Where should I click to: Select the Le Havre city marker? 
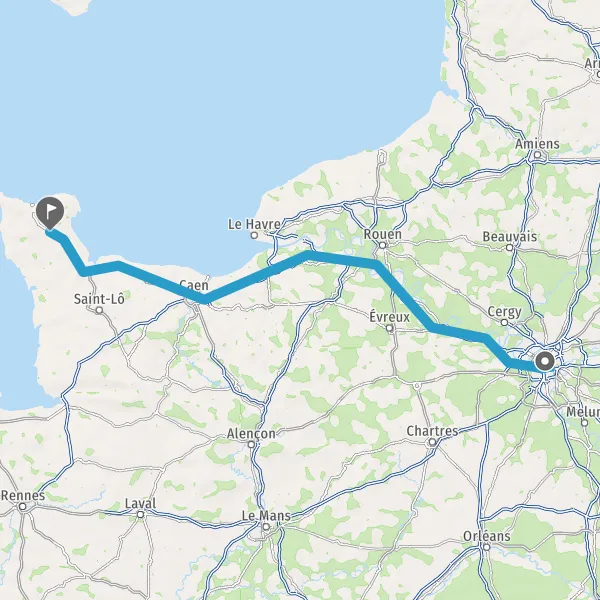254,235
